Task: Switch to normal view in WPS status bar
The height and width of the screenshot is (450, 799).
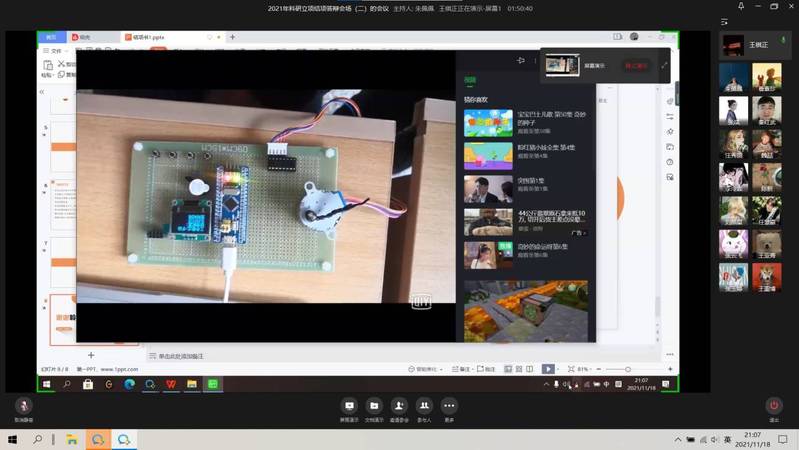Action: pos(508,369)
